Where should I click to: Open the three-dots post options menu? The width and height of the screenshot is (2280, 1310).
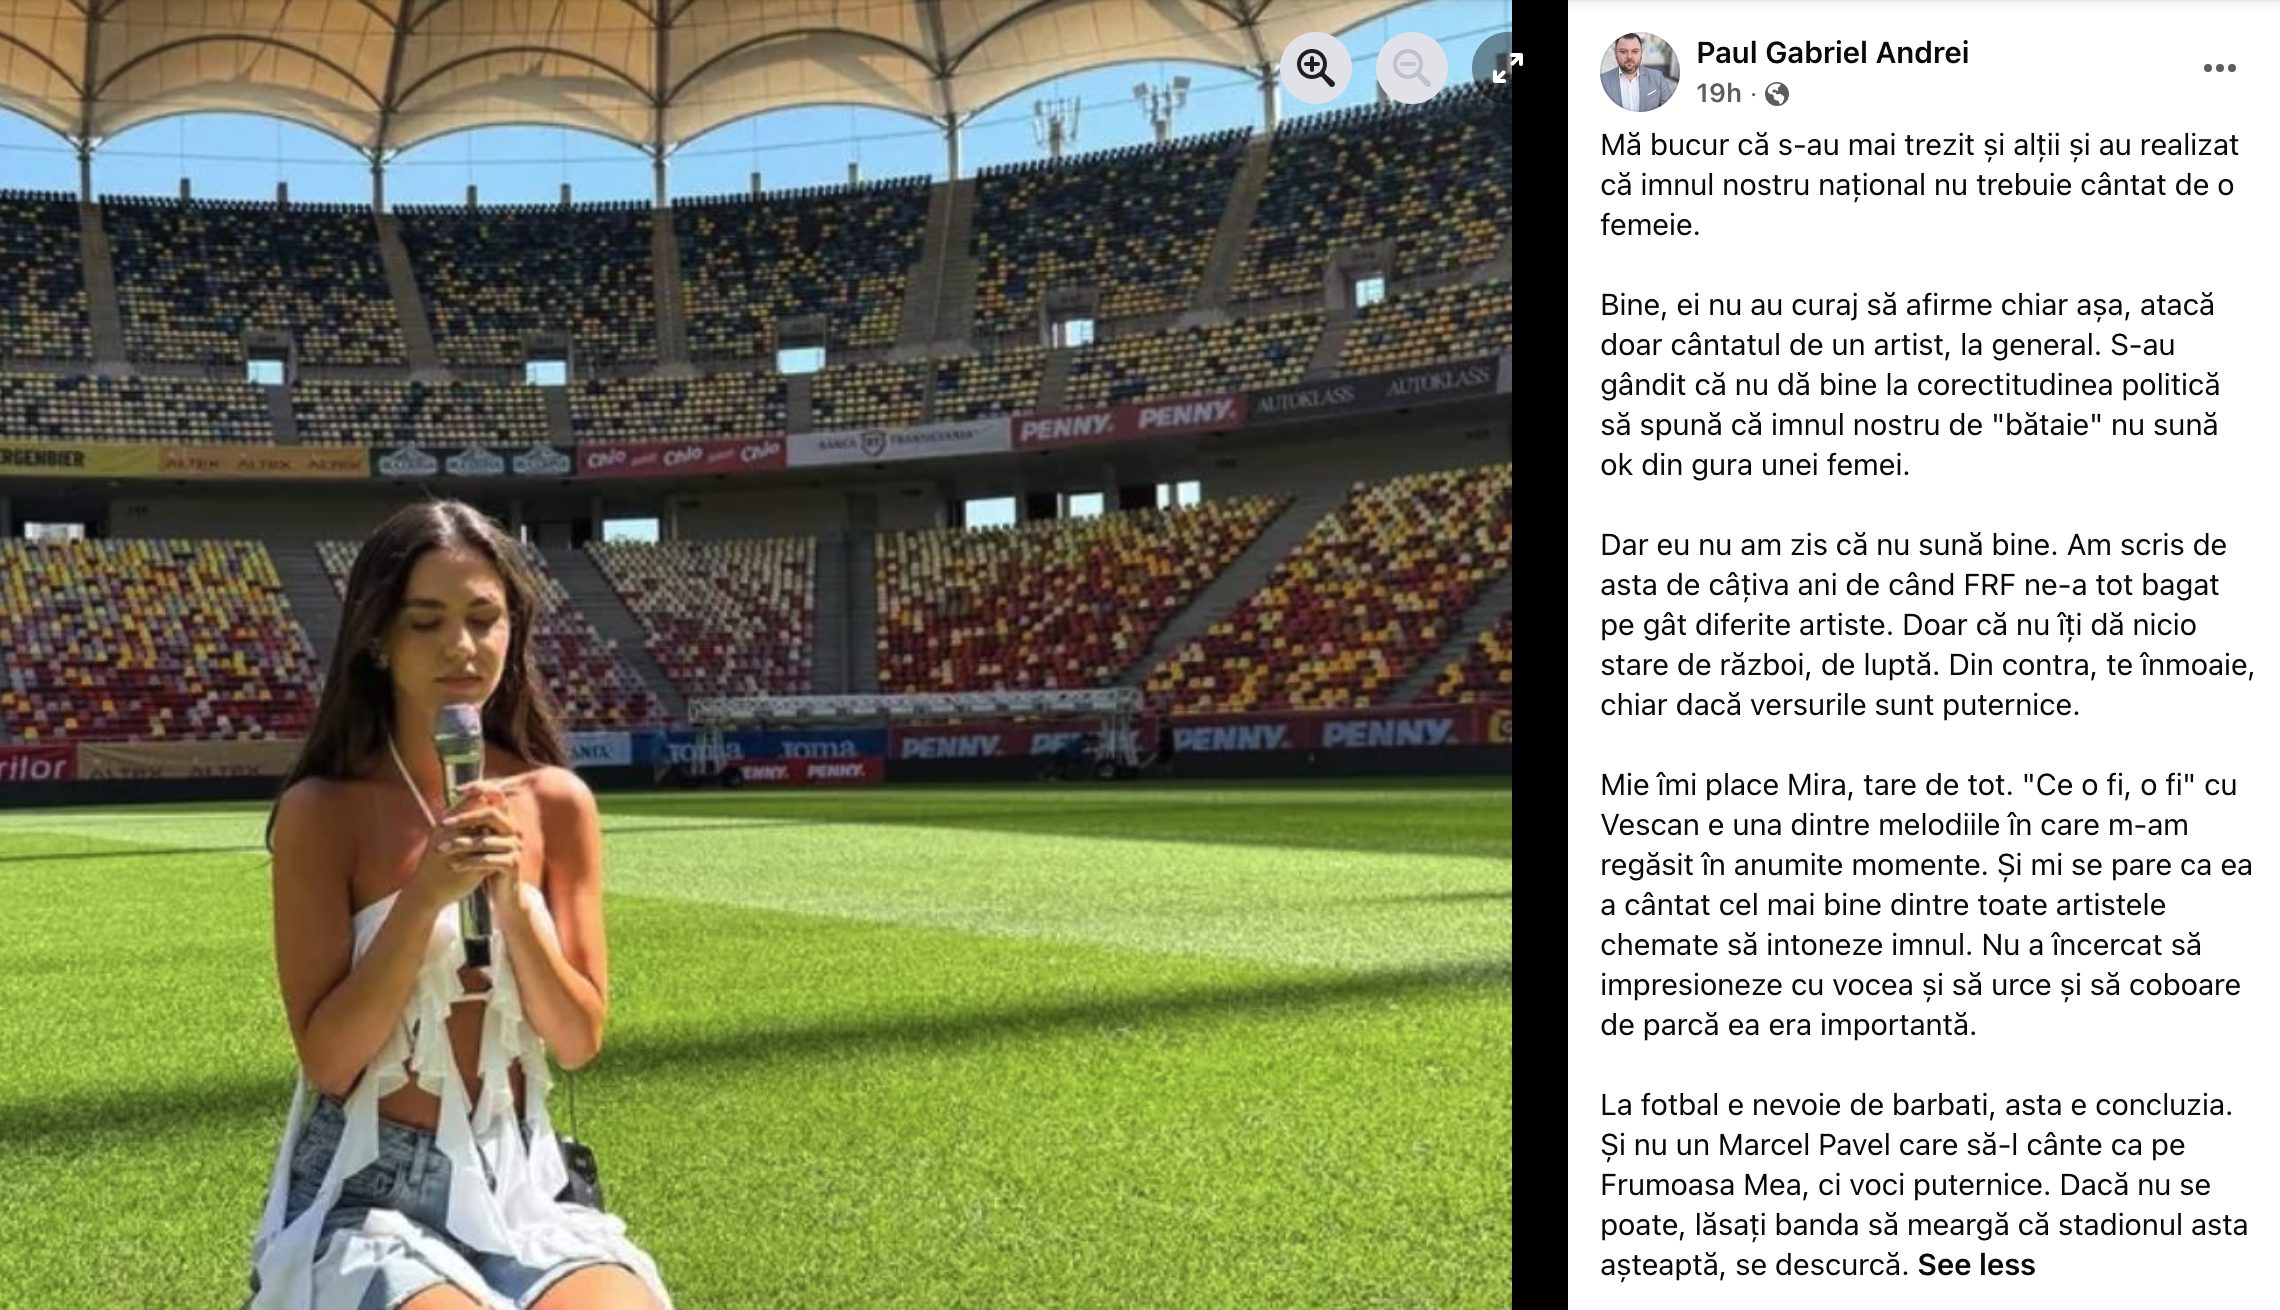pos(2219,68)
